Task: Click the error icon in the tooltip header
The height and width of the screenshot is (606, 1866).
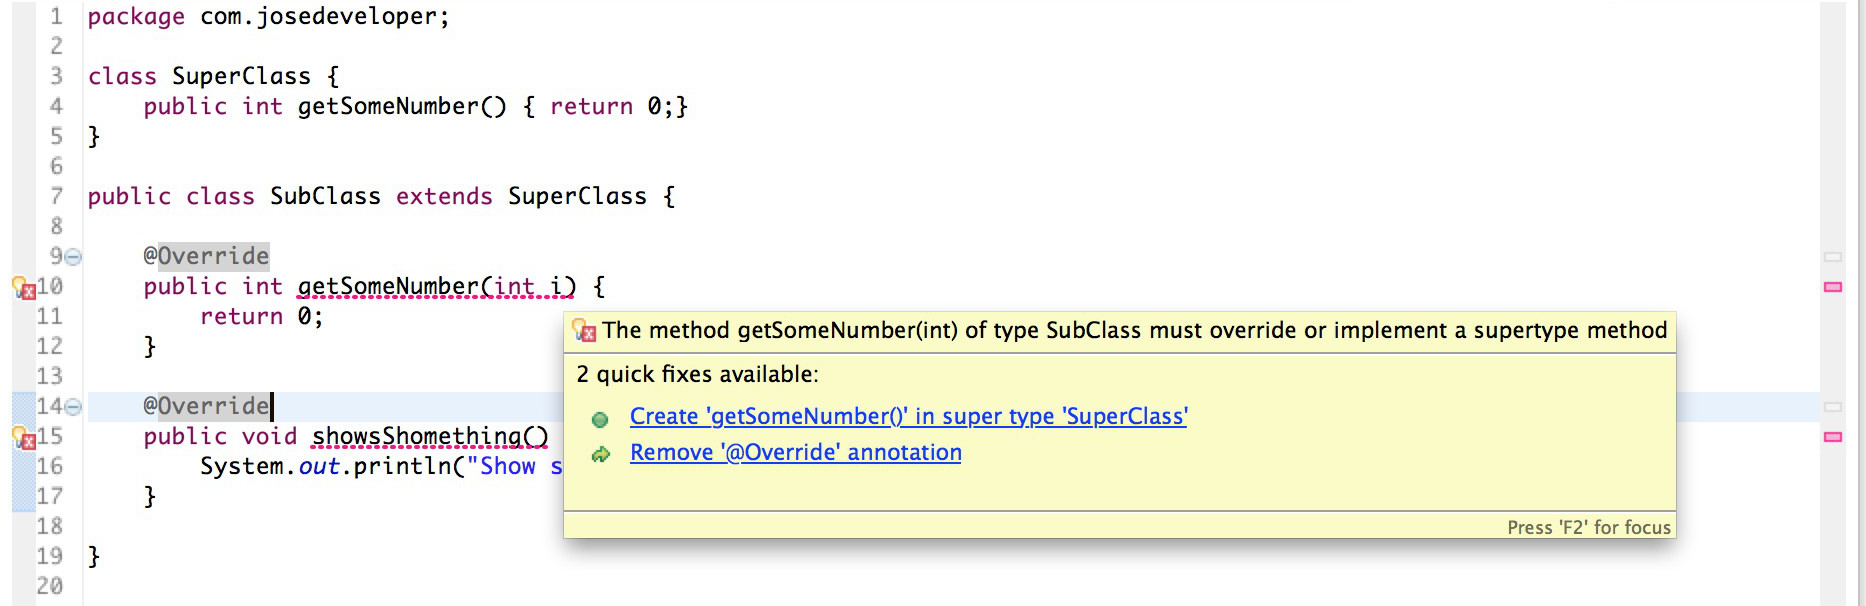Action: click(584, 330)
